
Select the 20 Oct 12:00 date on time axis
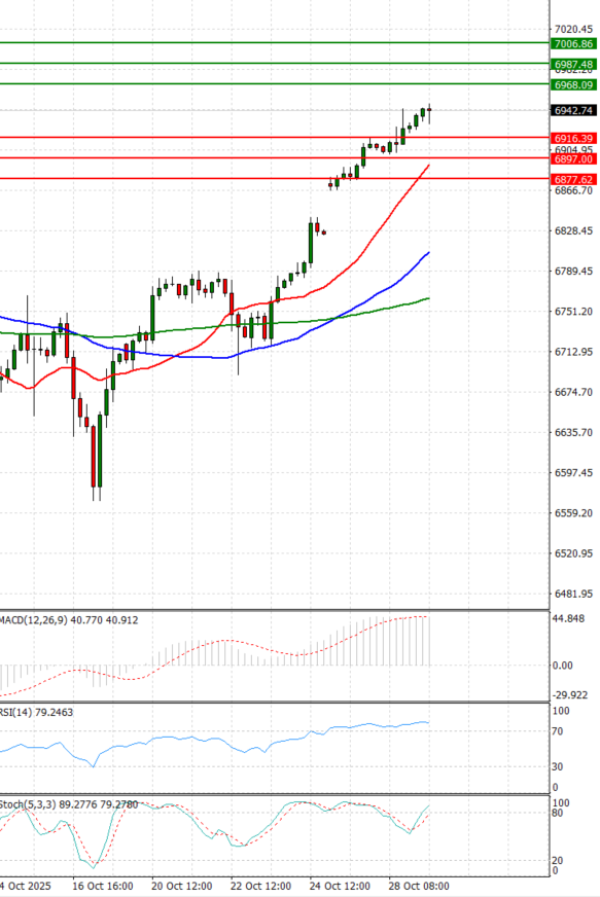pyautogui.click(x=179, y=886)
